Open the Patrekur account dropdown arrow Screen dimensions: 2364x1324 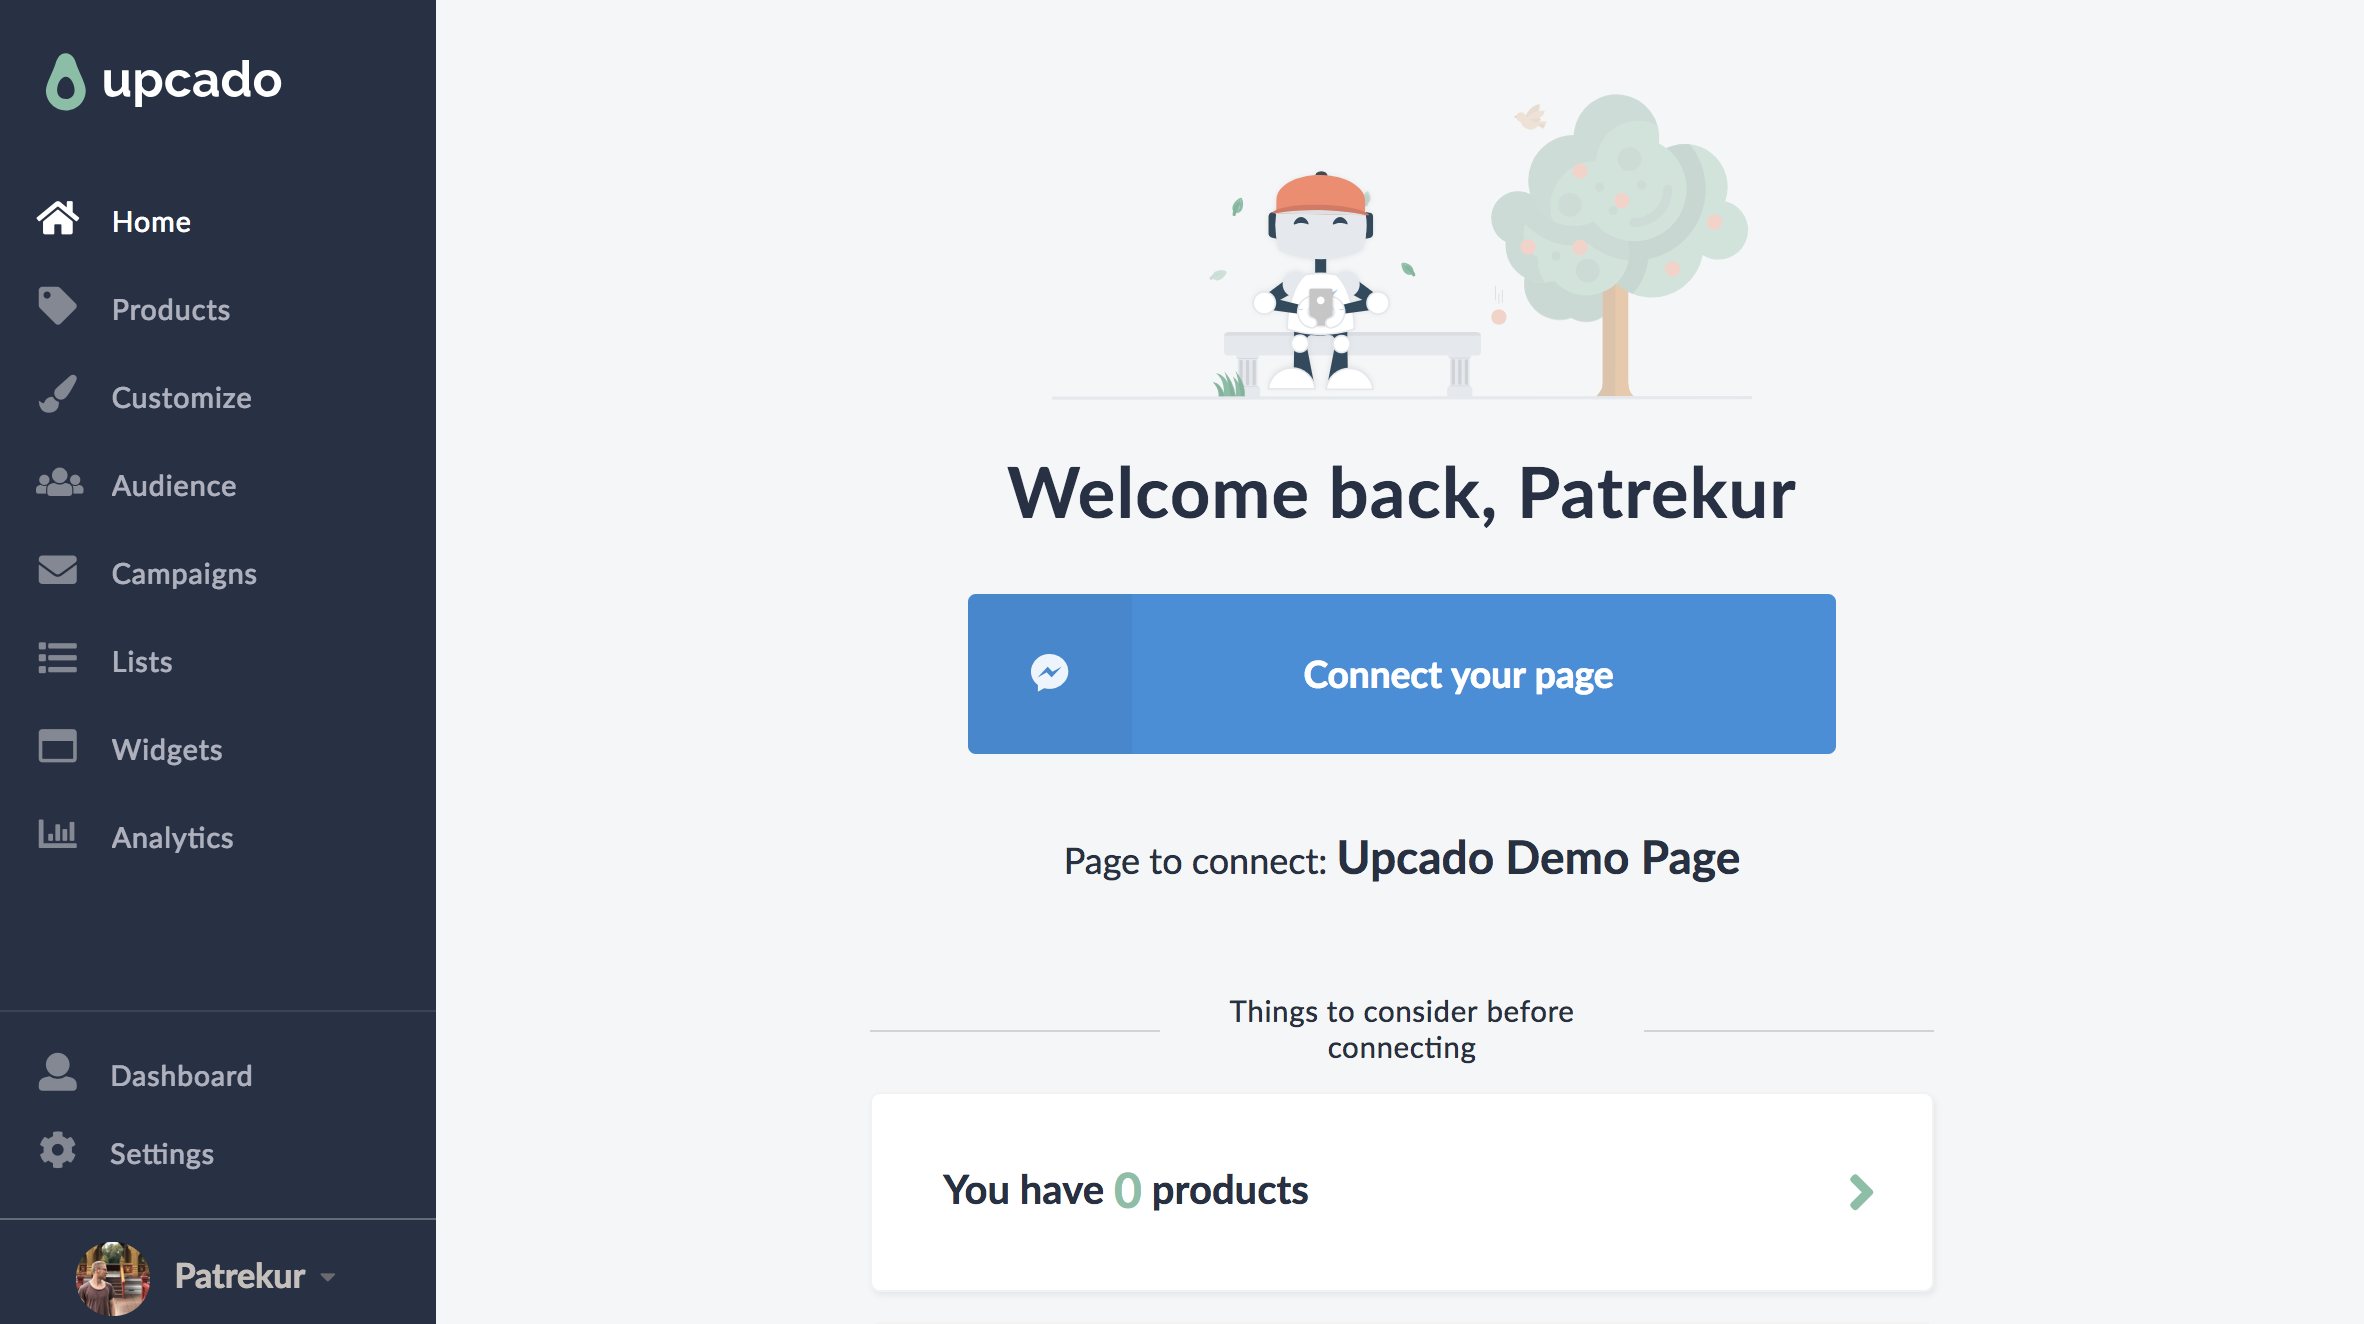(x=328, y=1277)
